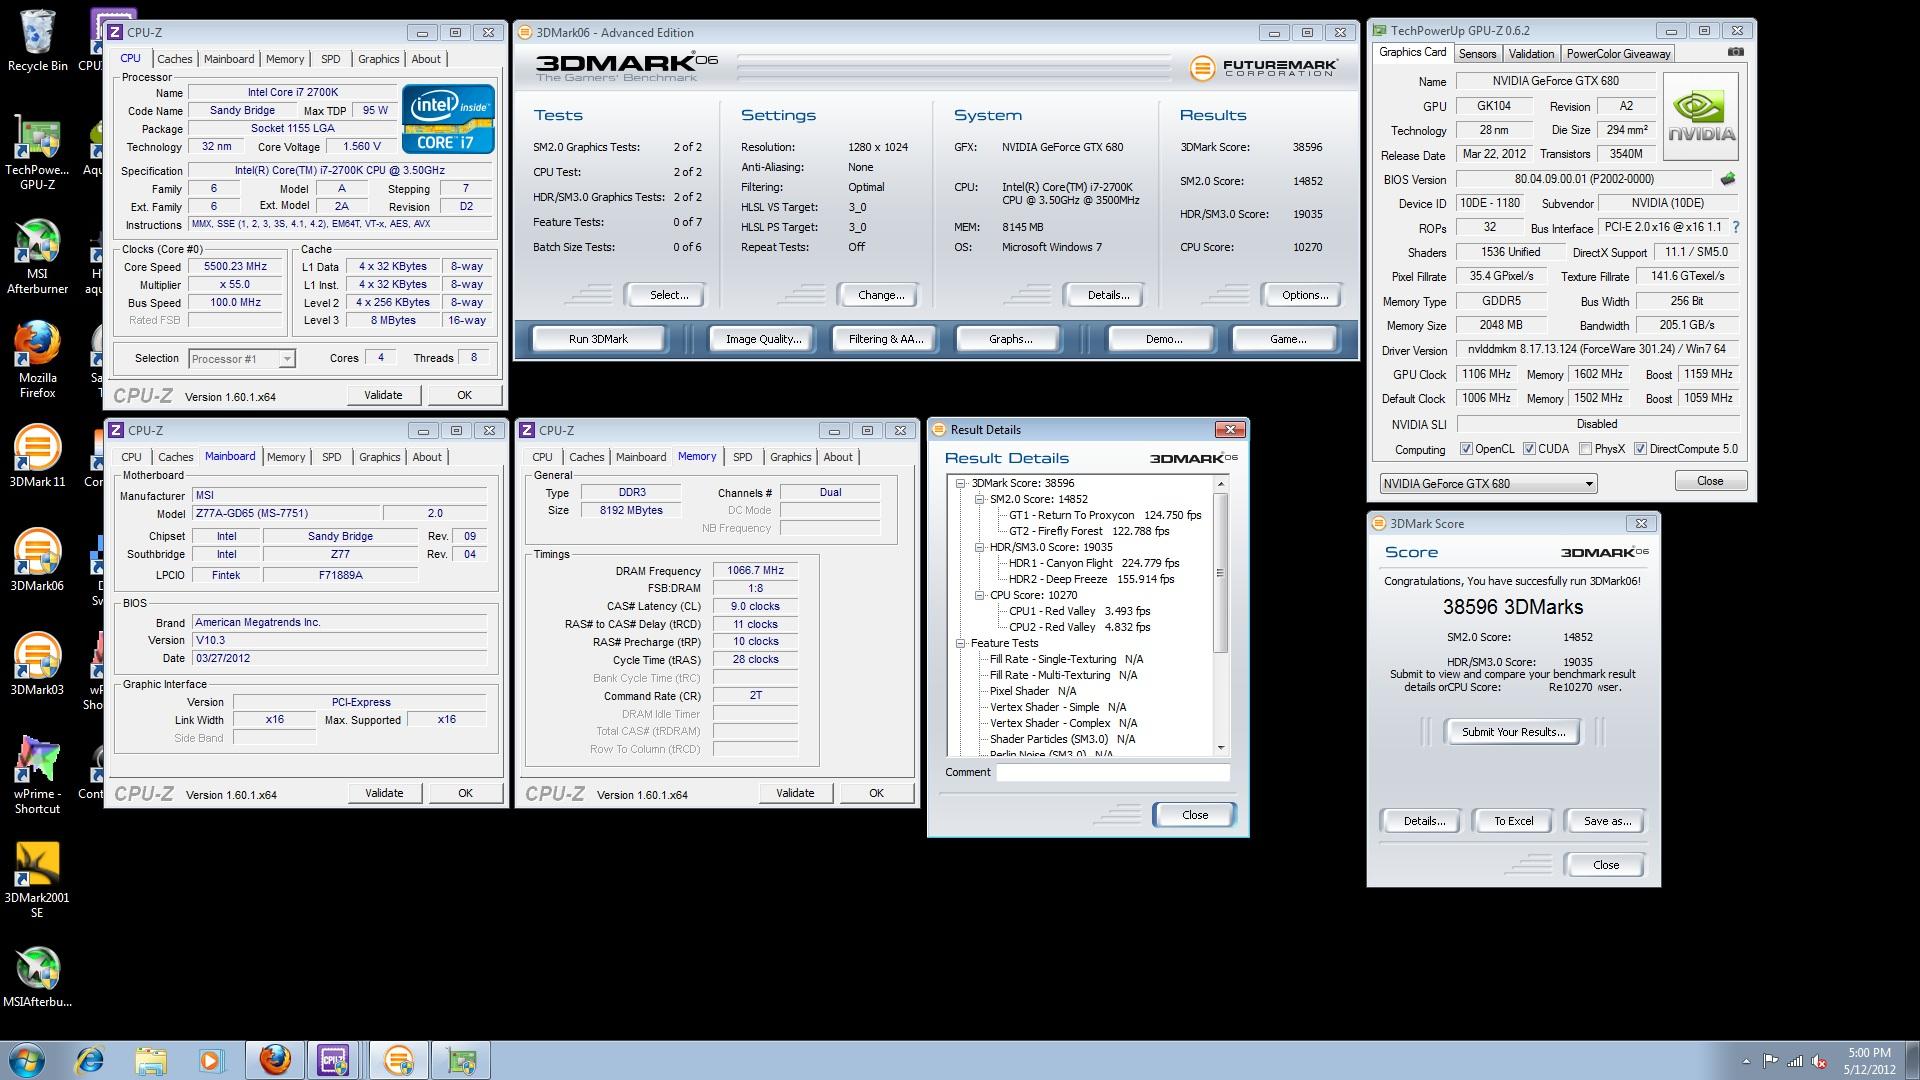Open Internet Explorer from the taskbar
Image resolution: width=1920 pixels, height=1080 pixels.
[90, 1060]
